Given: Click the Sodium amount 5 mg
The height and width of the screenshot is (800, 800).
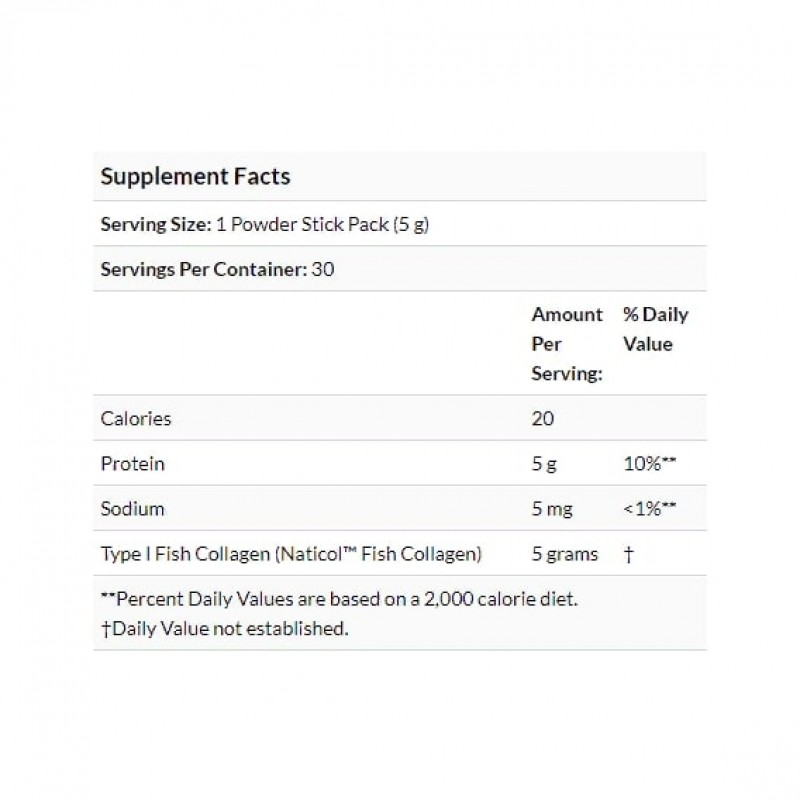Looking at the screenshot, I should point(552,509).
